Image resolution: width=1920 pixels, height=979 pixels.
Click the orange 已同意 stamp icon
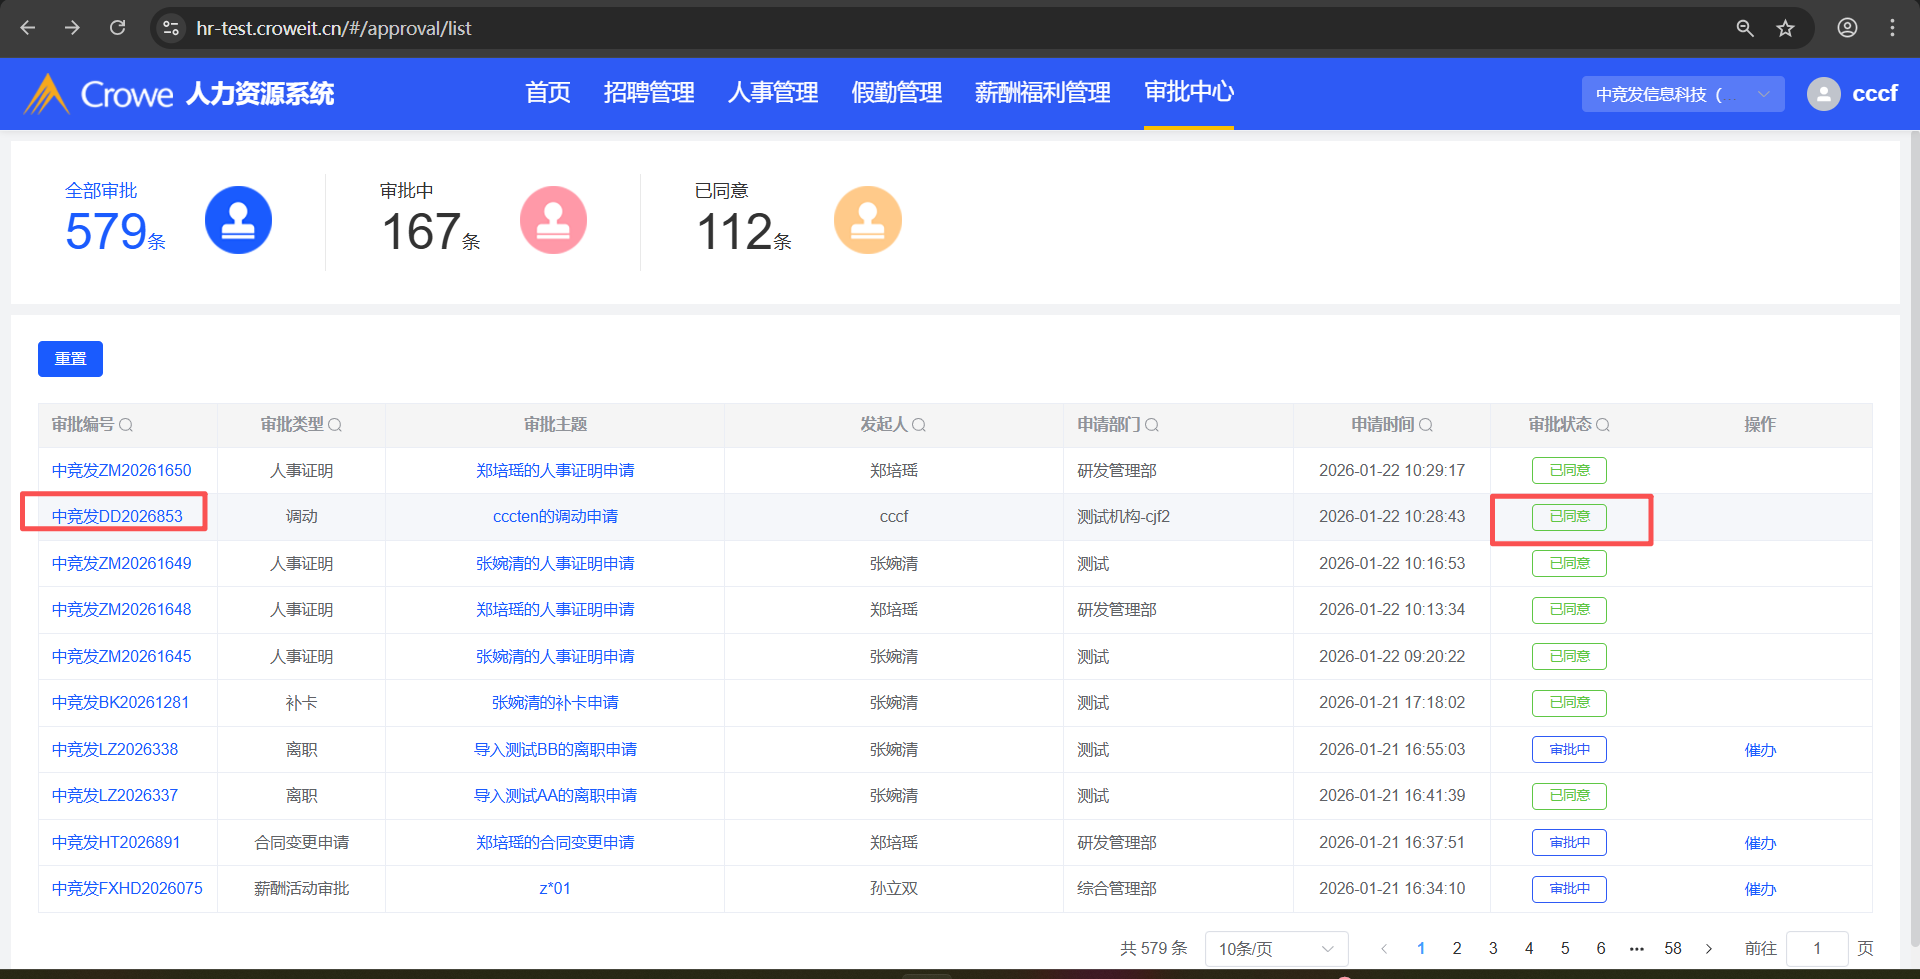[x=867, y=220]
